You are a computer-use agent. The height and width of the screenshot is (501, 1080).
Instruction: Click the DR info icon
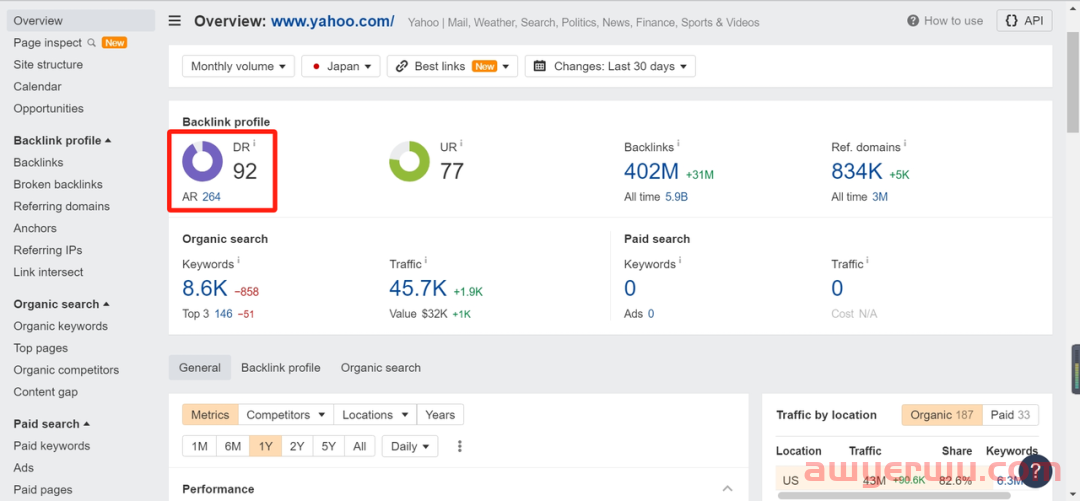click(x=254, y=144)
